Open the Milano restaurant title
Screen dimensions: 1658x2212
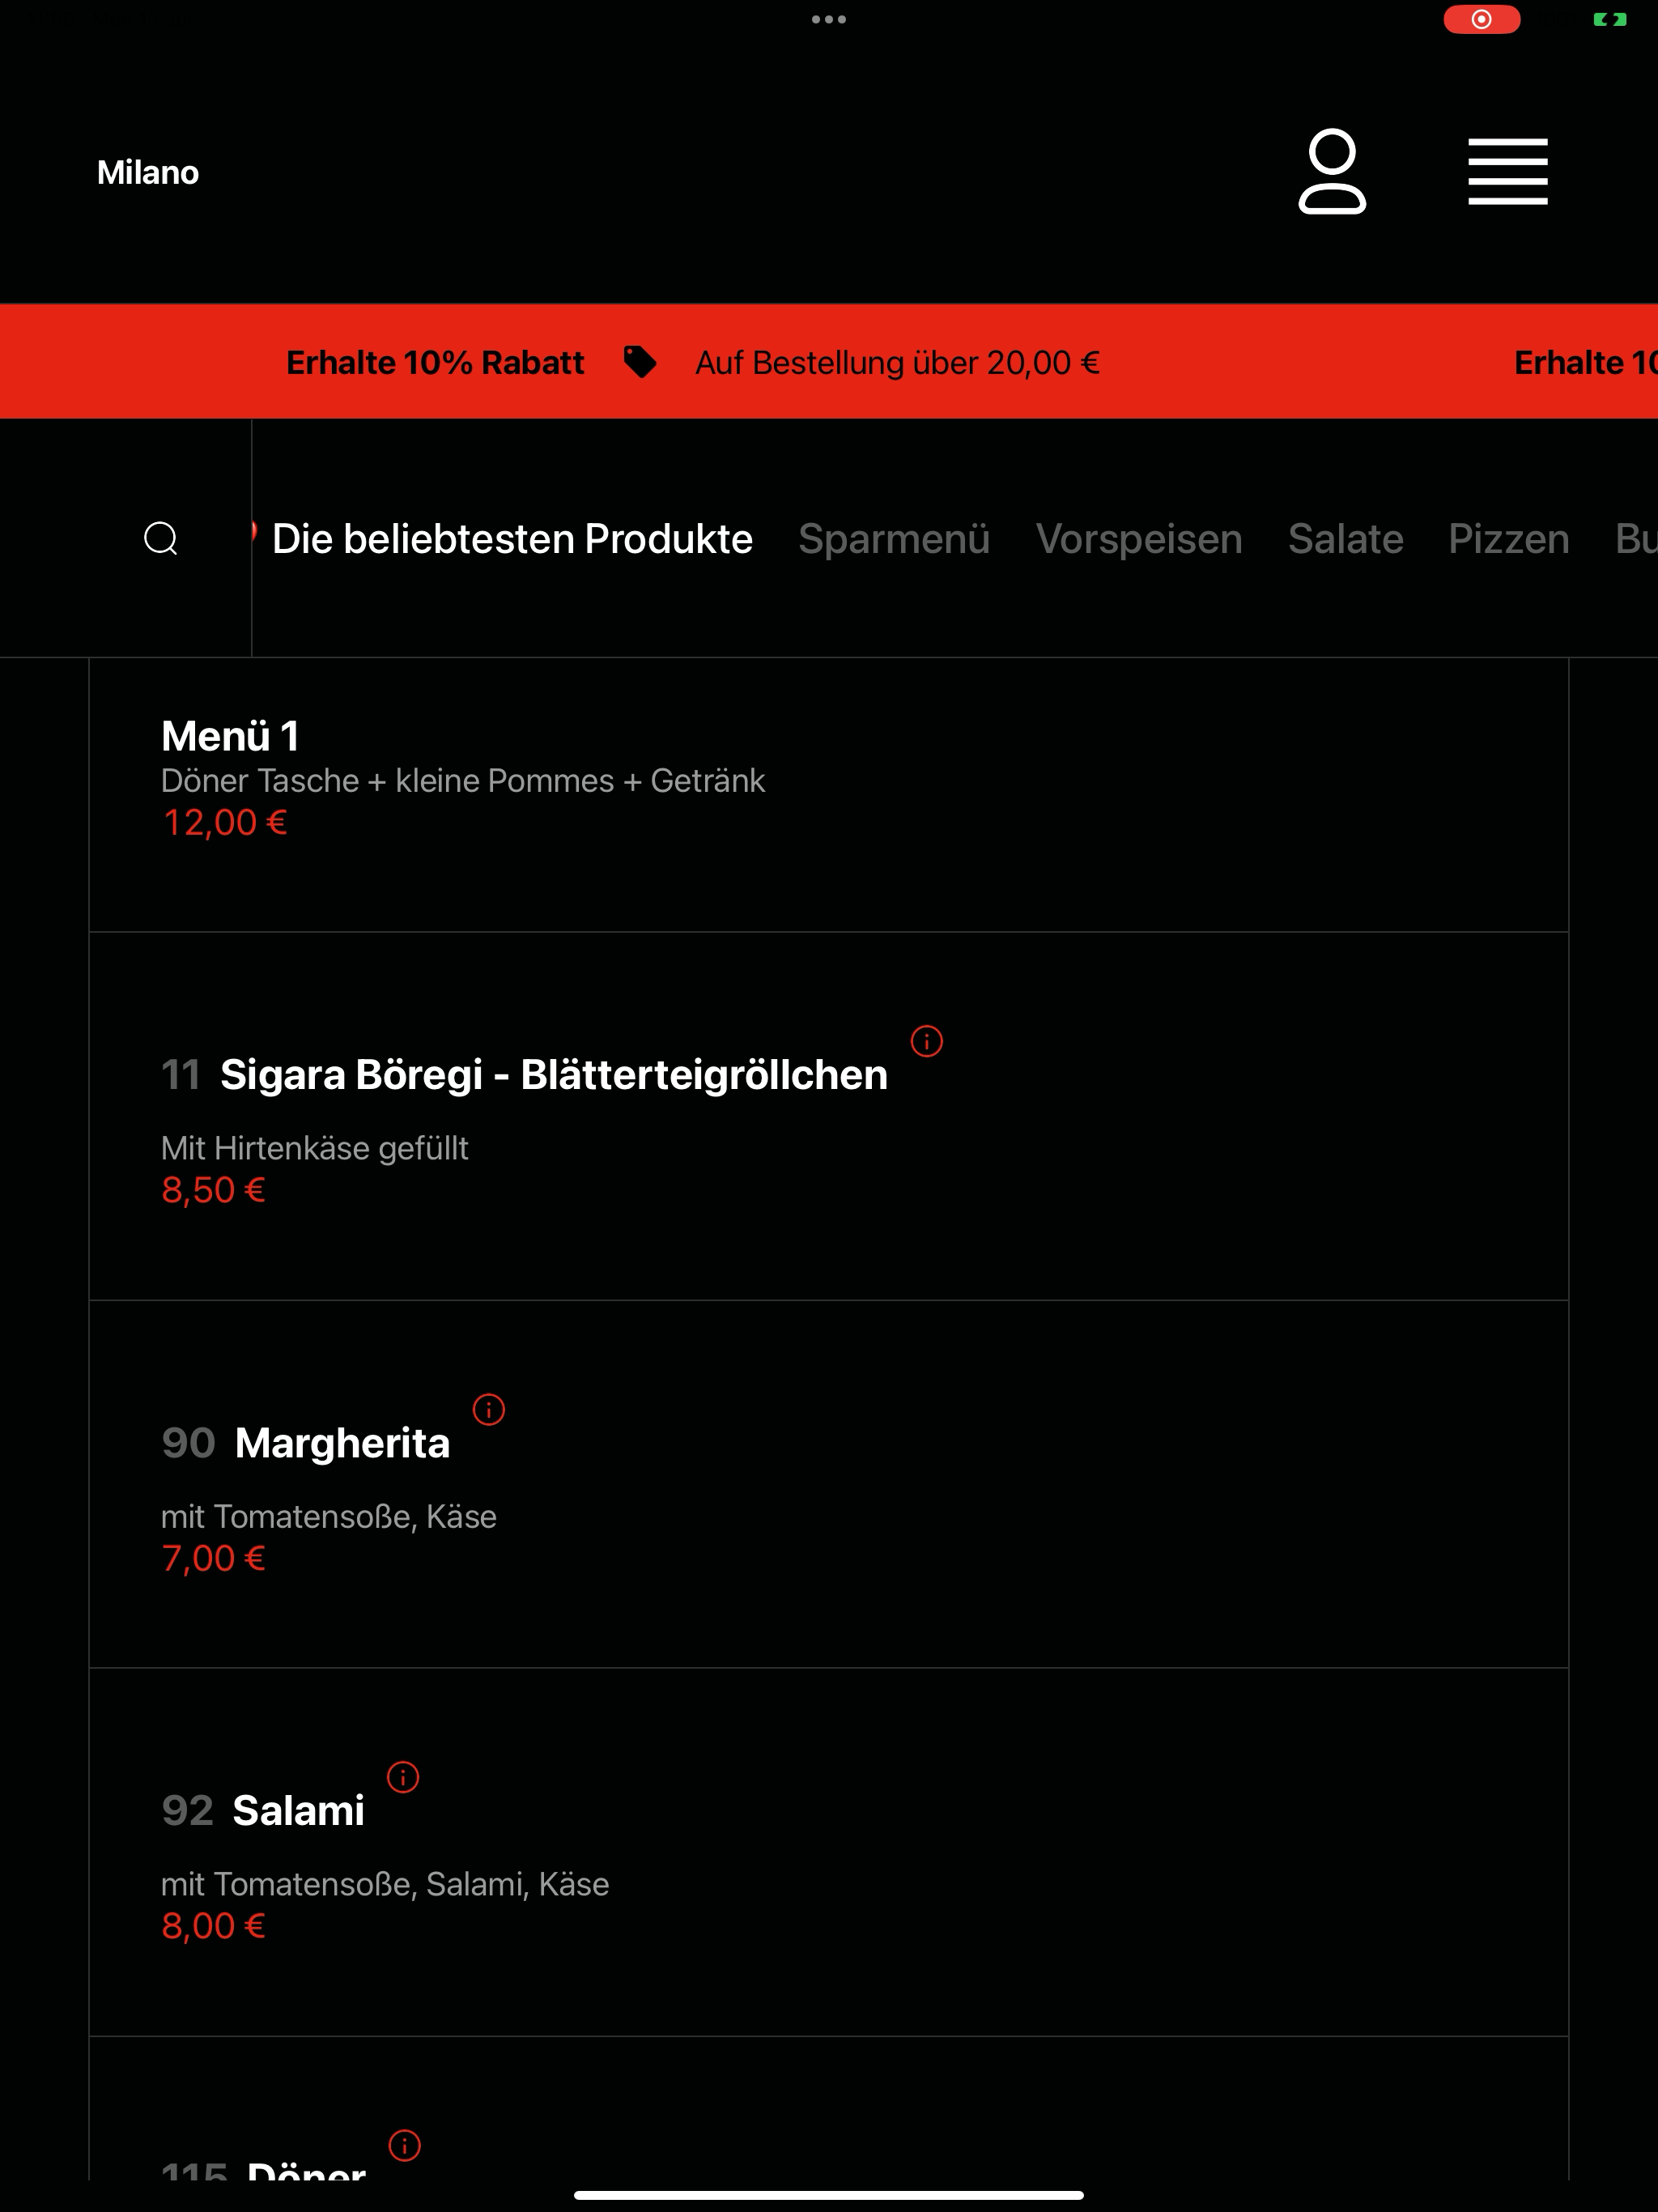click(x=148, y=172)
